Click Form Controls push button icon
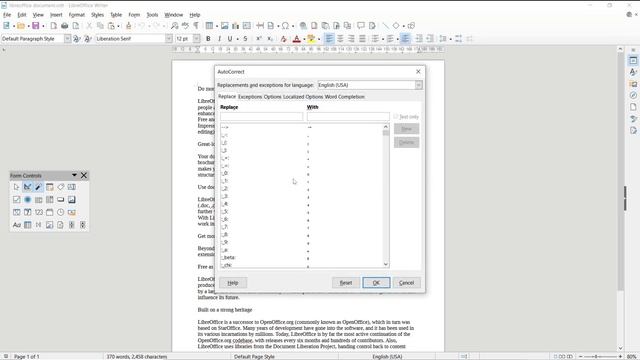The width and height of the screenshot is (640, 360). pos(60,200)
